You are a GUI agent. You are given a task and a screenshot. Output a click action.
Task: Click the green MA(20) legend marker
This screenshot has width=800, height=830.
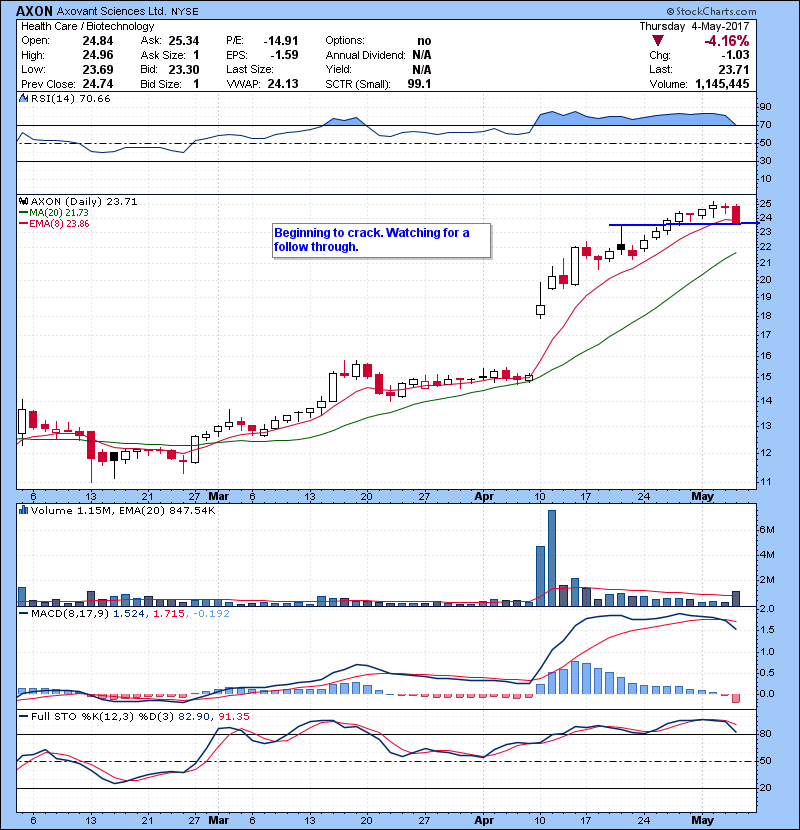pyautogui.click(x=23, y=212)
